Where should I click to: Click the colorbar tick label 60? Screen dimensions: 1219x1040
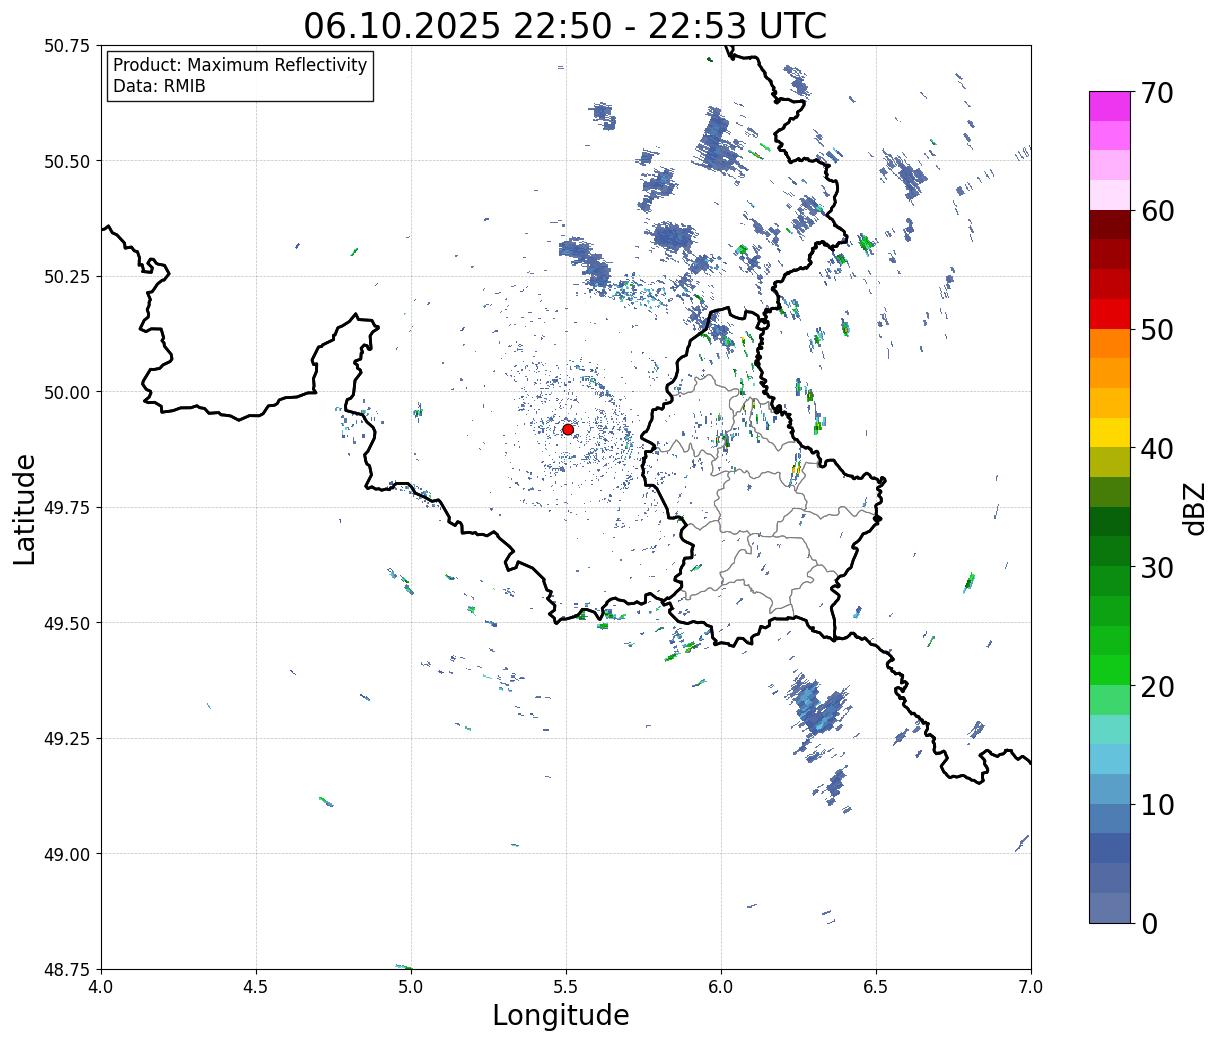[1156, 211]
